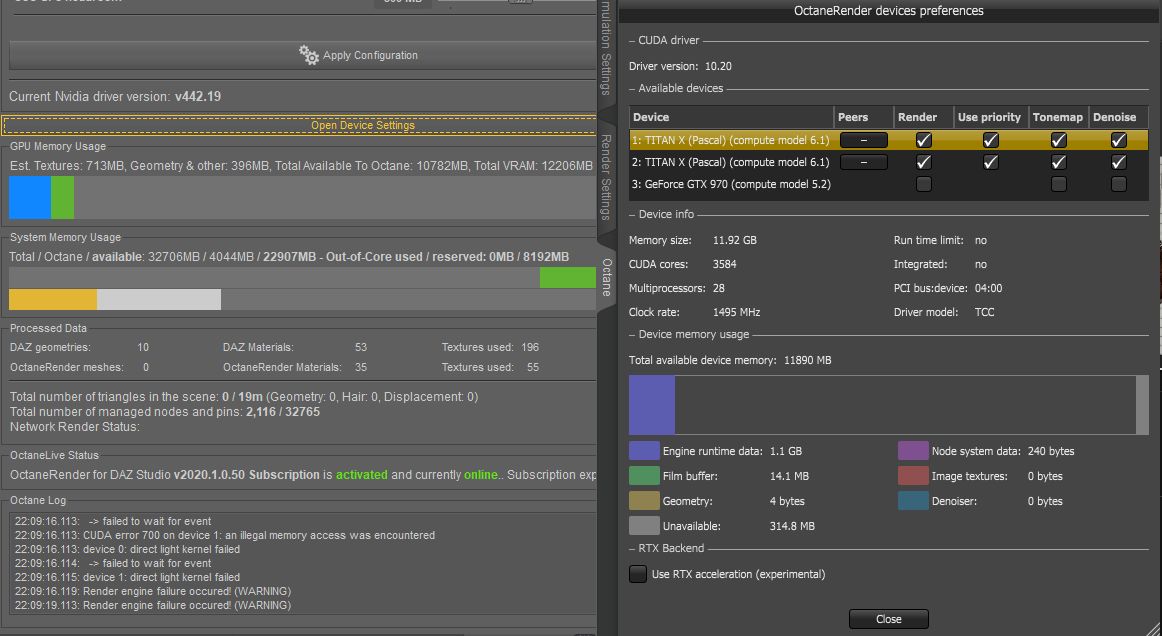Click the Node system data purple swatch
1162x636 pixels.
click(x=913, y=451)
